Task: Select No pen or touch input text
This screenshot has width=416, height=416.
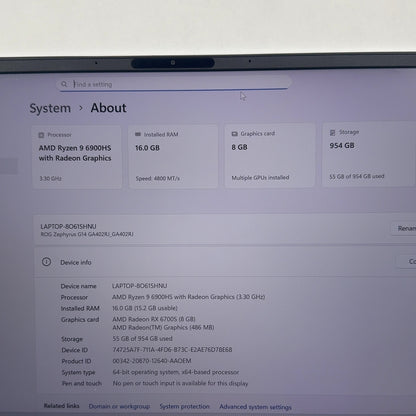Action: tap(180, 383)
